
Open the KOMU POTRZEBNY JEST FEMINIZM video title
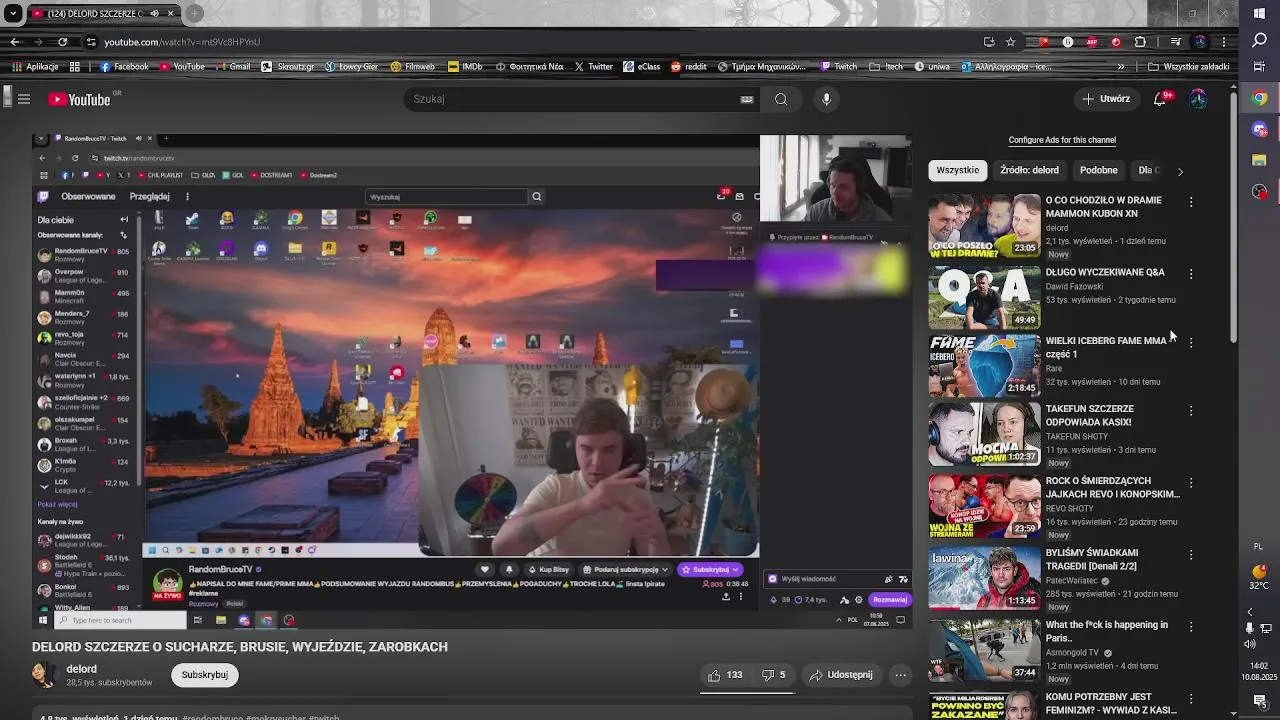pos(1111,703)
